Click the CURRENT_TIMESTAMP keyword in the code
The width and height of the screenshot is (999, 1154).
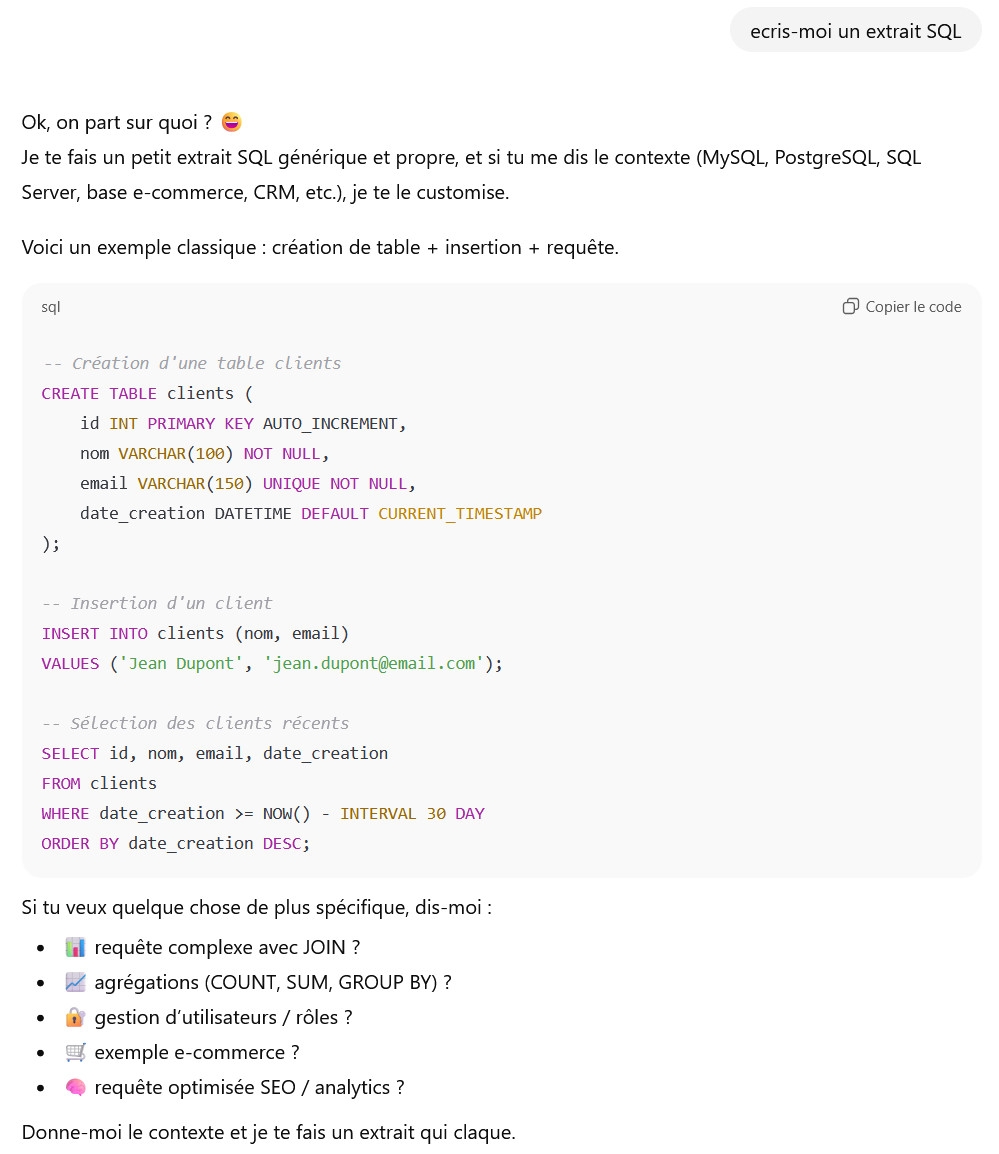(x=459, y=513)
